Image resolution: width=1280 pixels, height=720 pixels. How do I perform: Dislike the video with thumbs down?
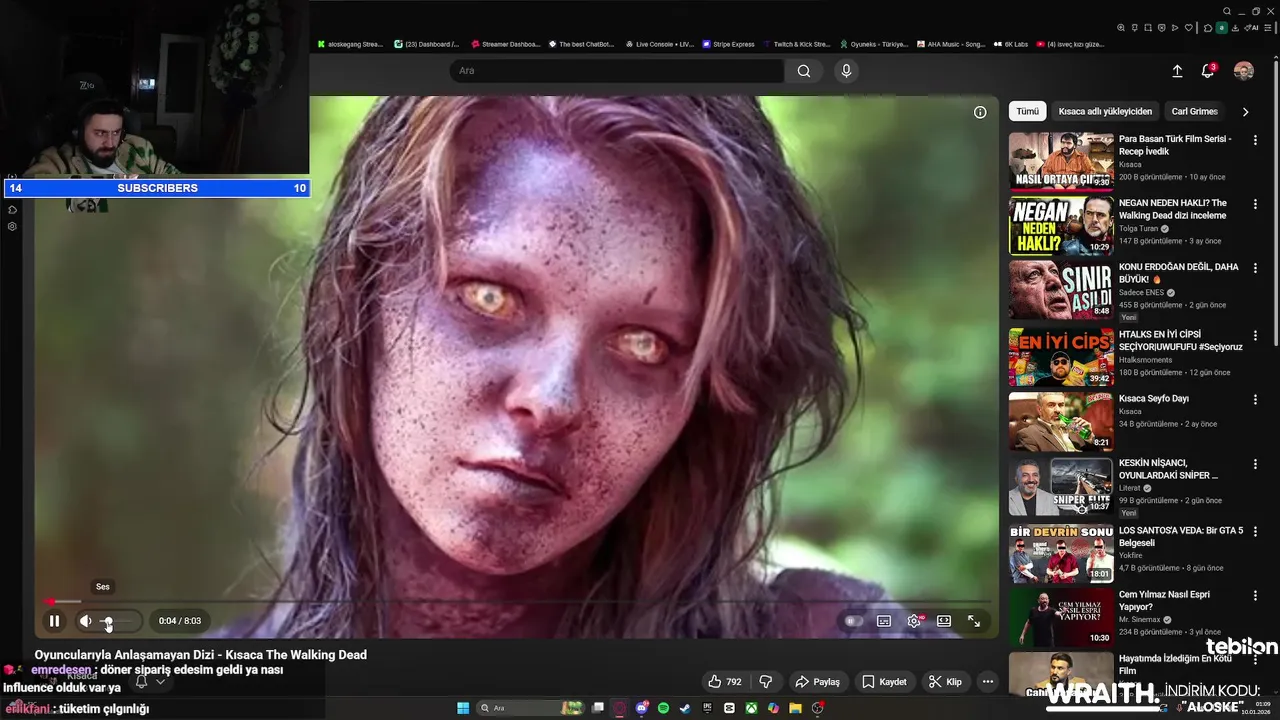coord(766,682)
